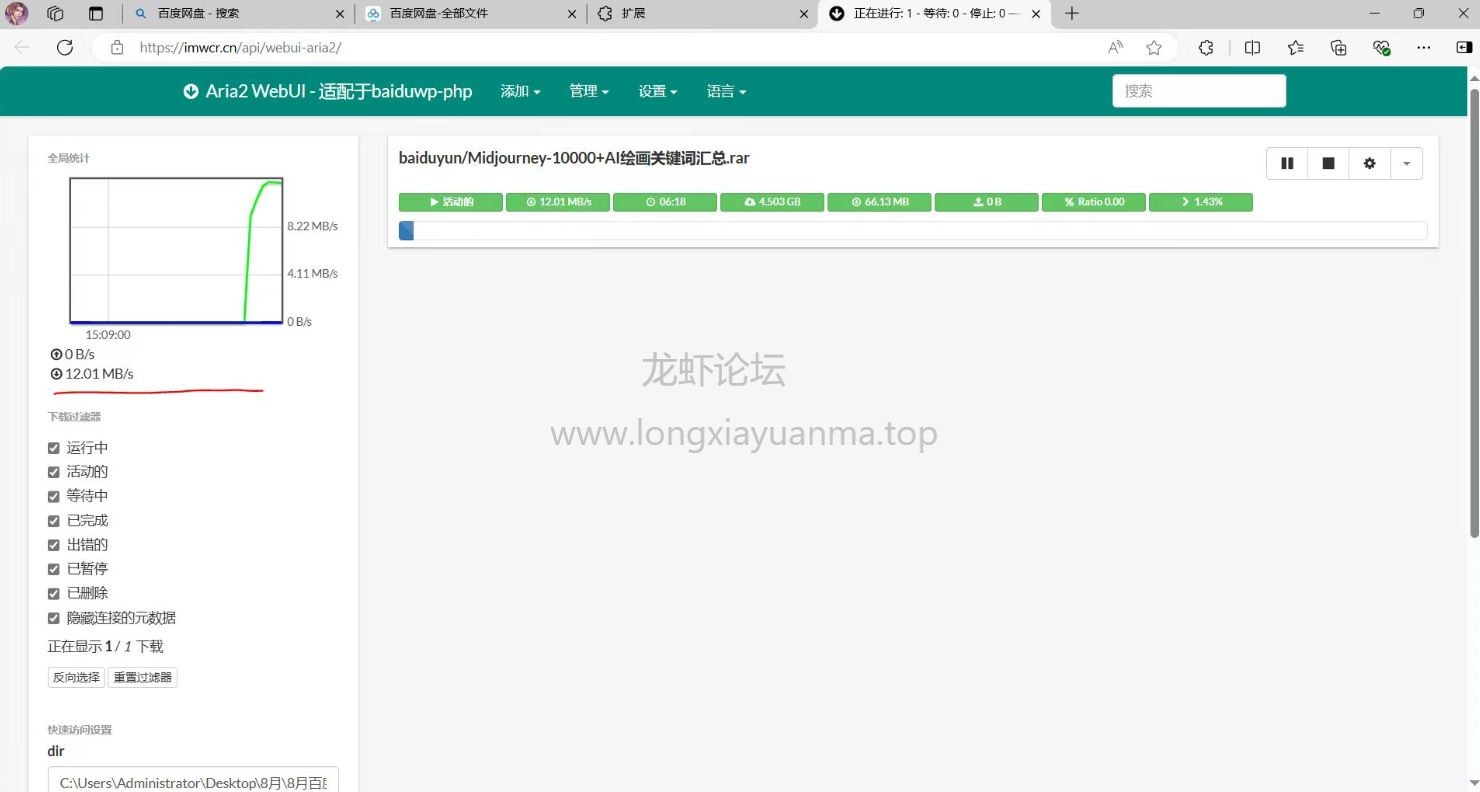The width and height of the screenshot is (1480, 792).
Task: Click the download progress bar
Action: coord(912,231)
